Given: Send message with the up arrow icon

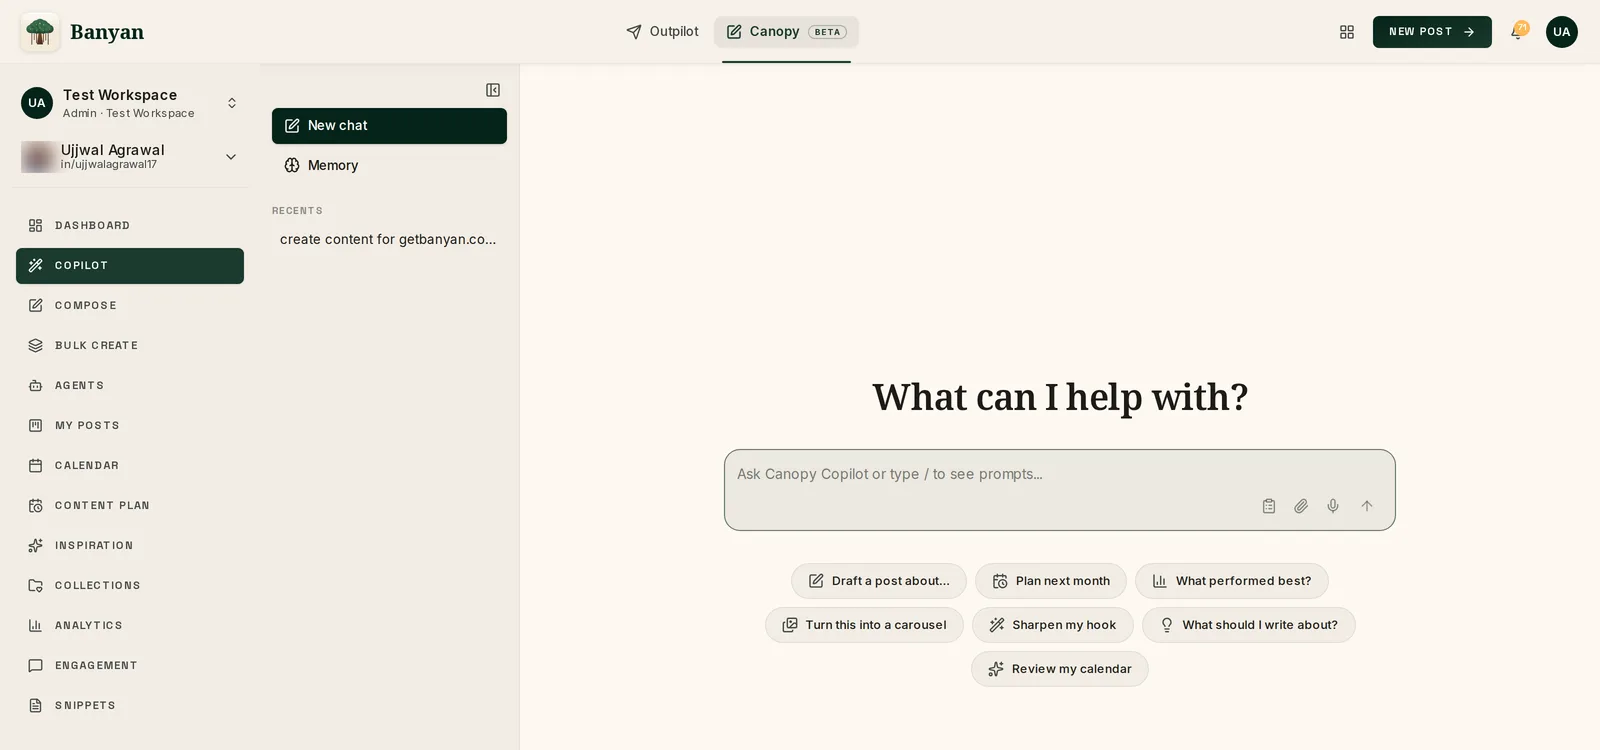Looking at the screenshot, I should (x=1367, y=506).
